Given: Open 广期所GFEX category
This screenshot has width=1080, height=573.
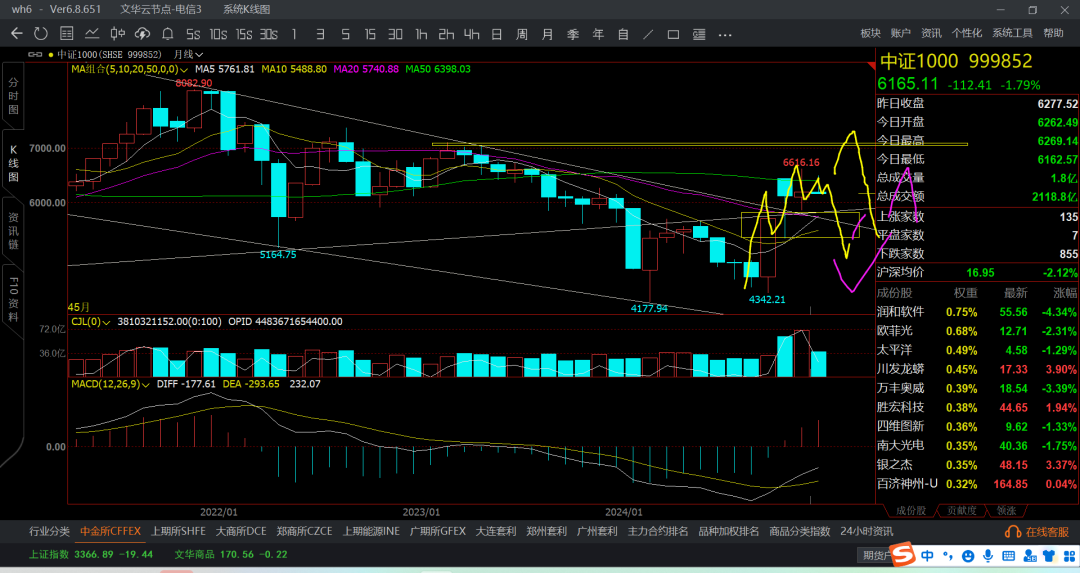Looking at the screenshot, I should 437,531.
